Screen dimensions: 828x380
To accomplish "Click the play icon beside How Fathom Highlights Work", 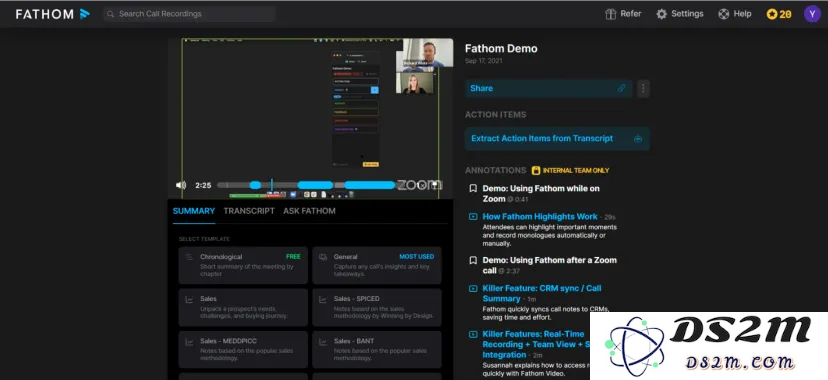I will click(x=473, y=216).
